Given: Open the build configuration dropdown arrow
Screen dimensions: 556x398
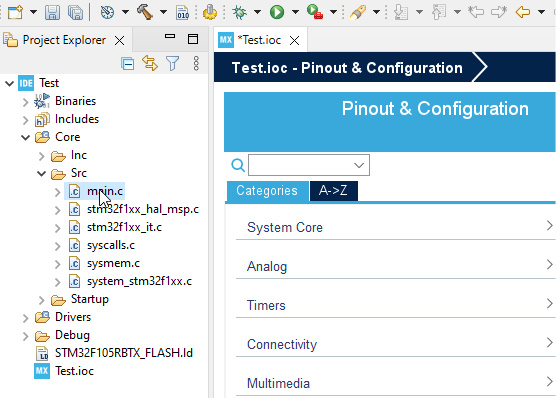Looking at the screenshot, I should 126,12.
